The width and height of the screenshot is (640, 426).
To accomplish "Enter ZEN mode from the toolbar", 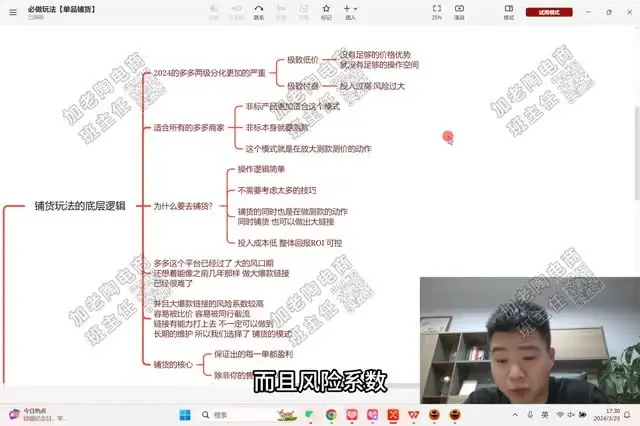I will pyautogui.click(x=436, y=11).
